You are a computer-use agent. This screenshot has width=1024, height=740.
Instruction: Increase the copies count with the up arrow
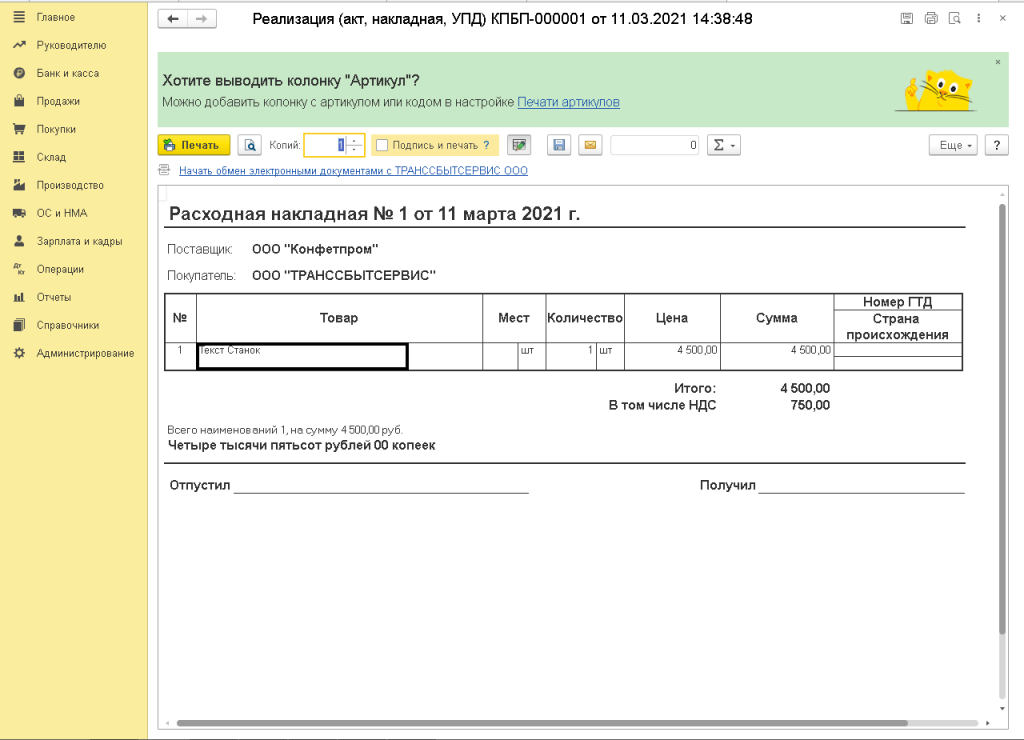click(x=355, y=140)
